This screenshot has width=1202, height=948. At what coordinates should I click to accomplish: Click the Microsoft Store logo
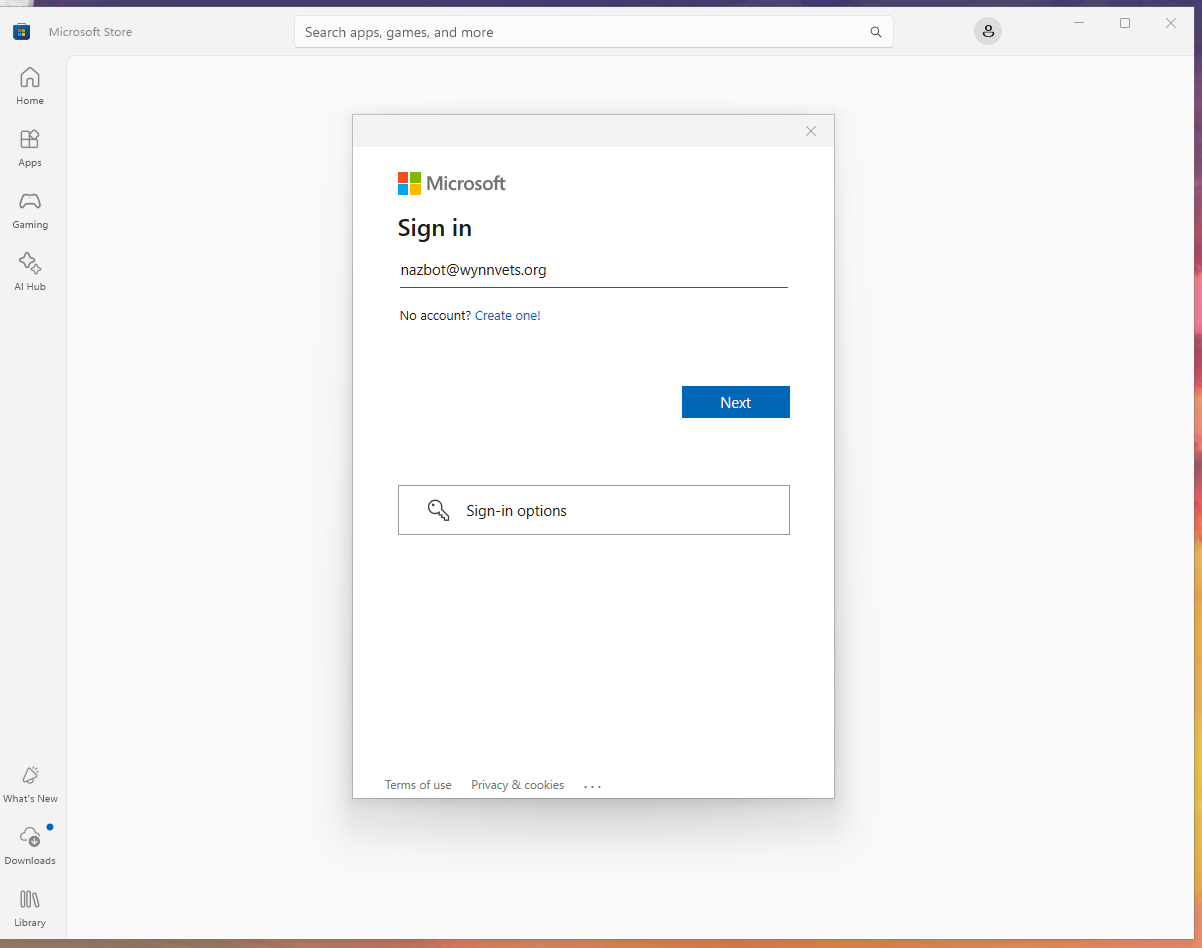(21, 31)
